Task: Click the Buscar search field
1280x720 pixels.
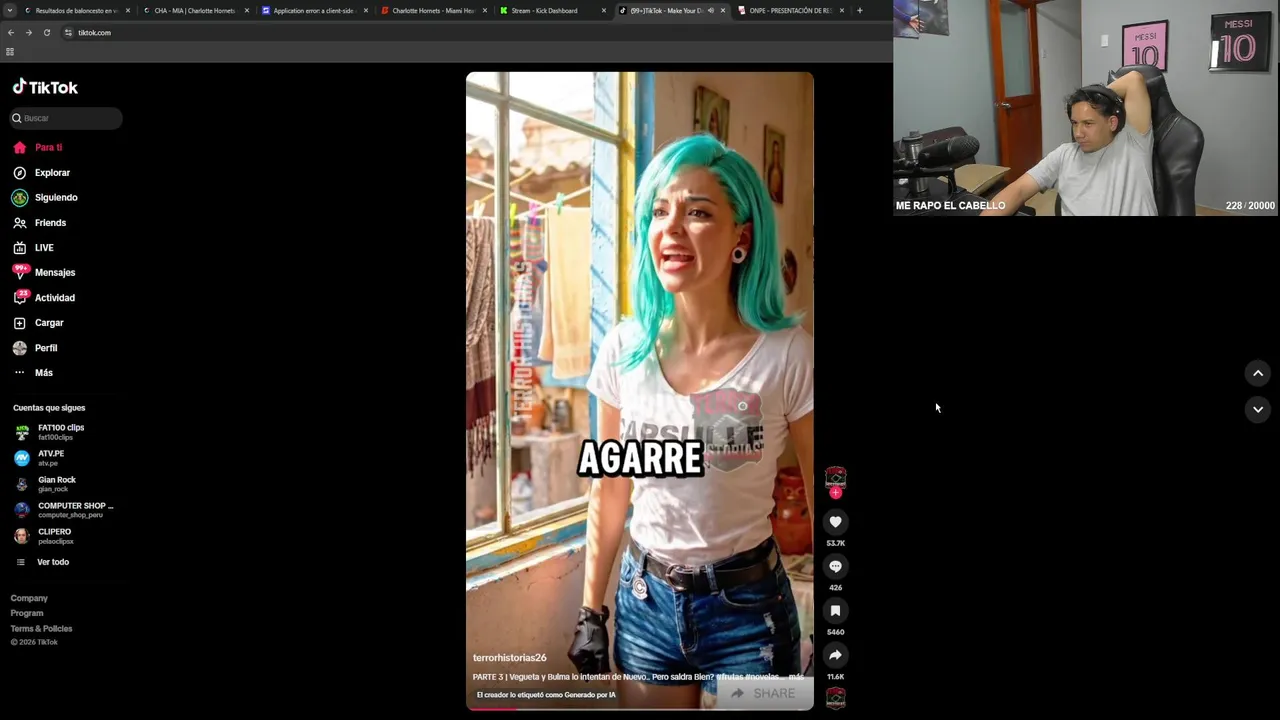Action: 67,118
